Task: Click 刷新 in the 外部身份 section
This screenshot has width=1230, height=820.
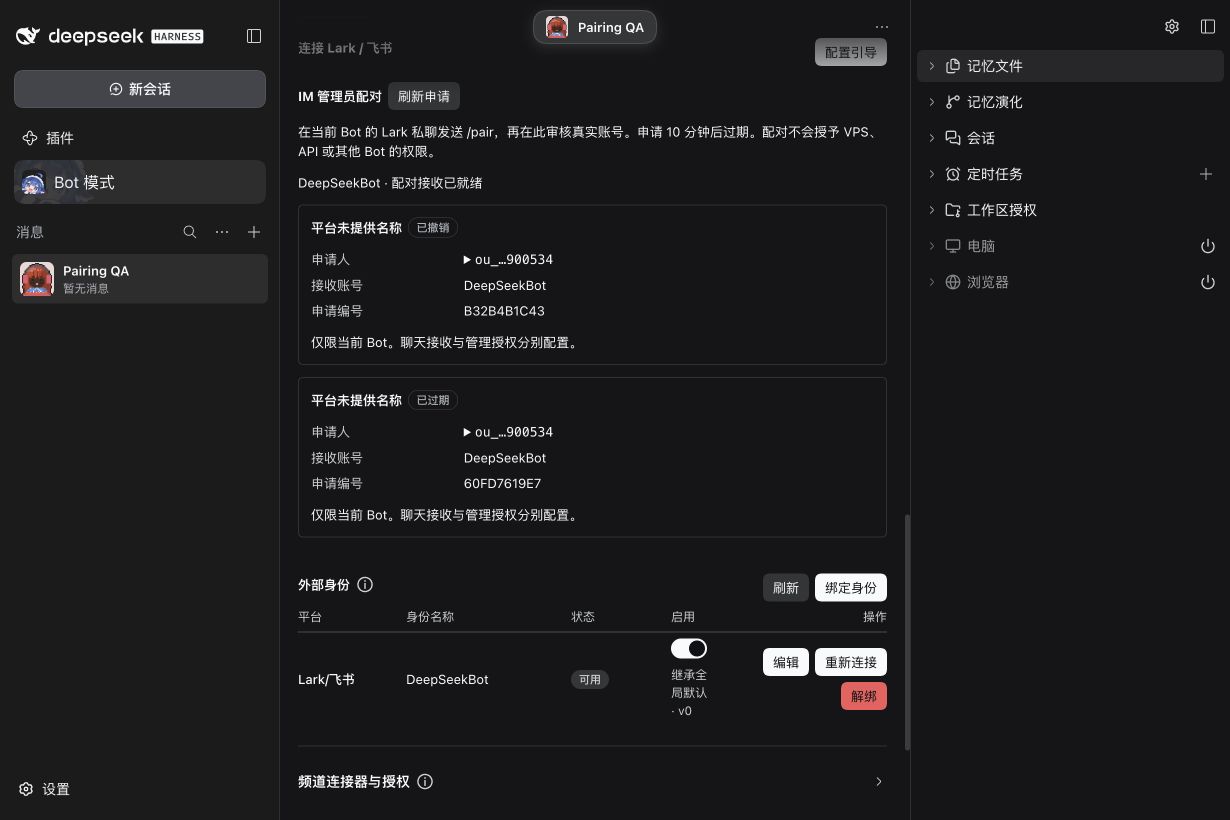Action: (x=786, y=588)
